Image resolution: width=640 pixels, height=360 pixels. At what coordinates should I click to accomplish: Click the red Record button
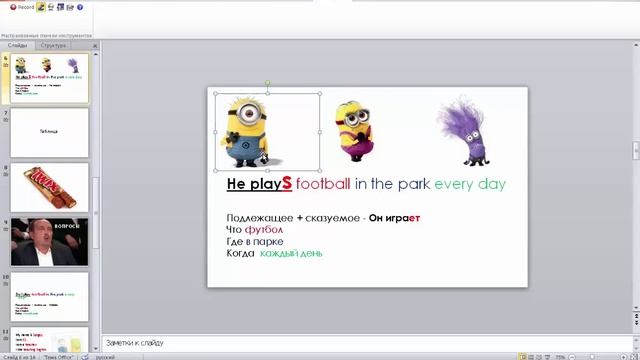coord(22,7)
